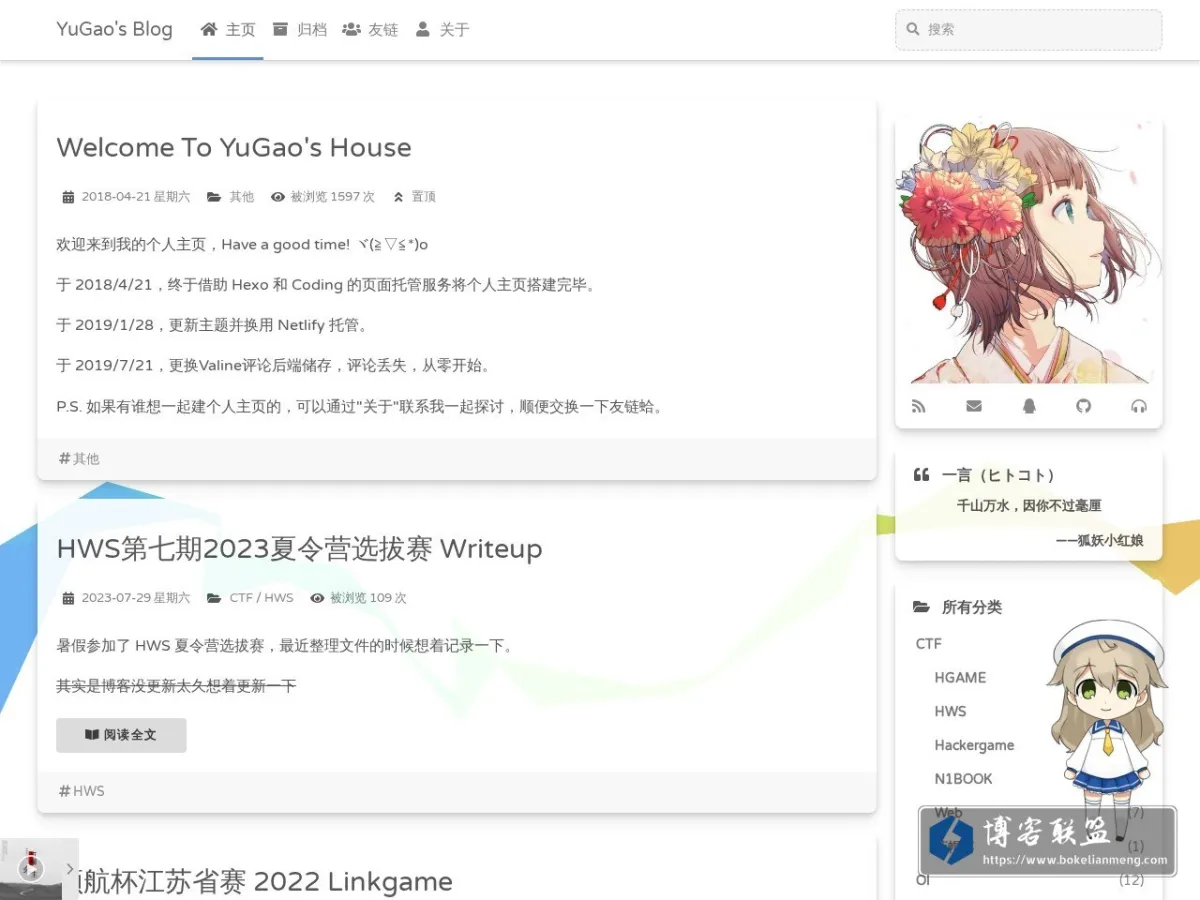
Task: Select the CTF category in sidebar
Action: click(x=929, y=644)
